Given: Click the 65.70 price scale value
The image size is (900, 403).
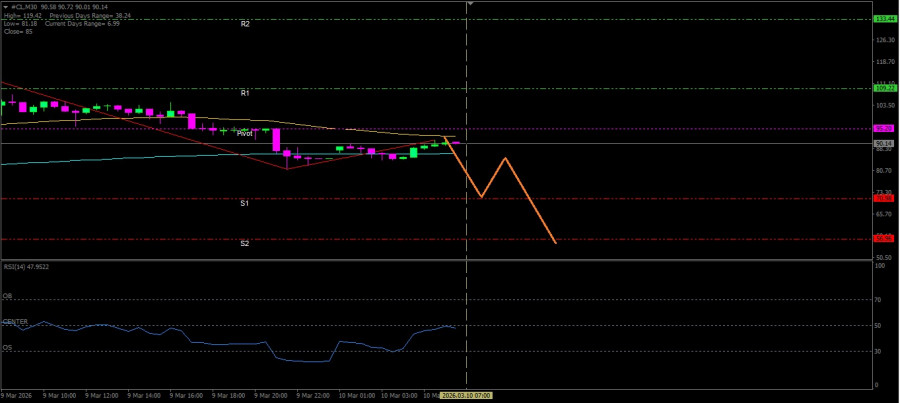Looking at the screenshot, I should [885, 214].
